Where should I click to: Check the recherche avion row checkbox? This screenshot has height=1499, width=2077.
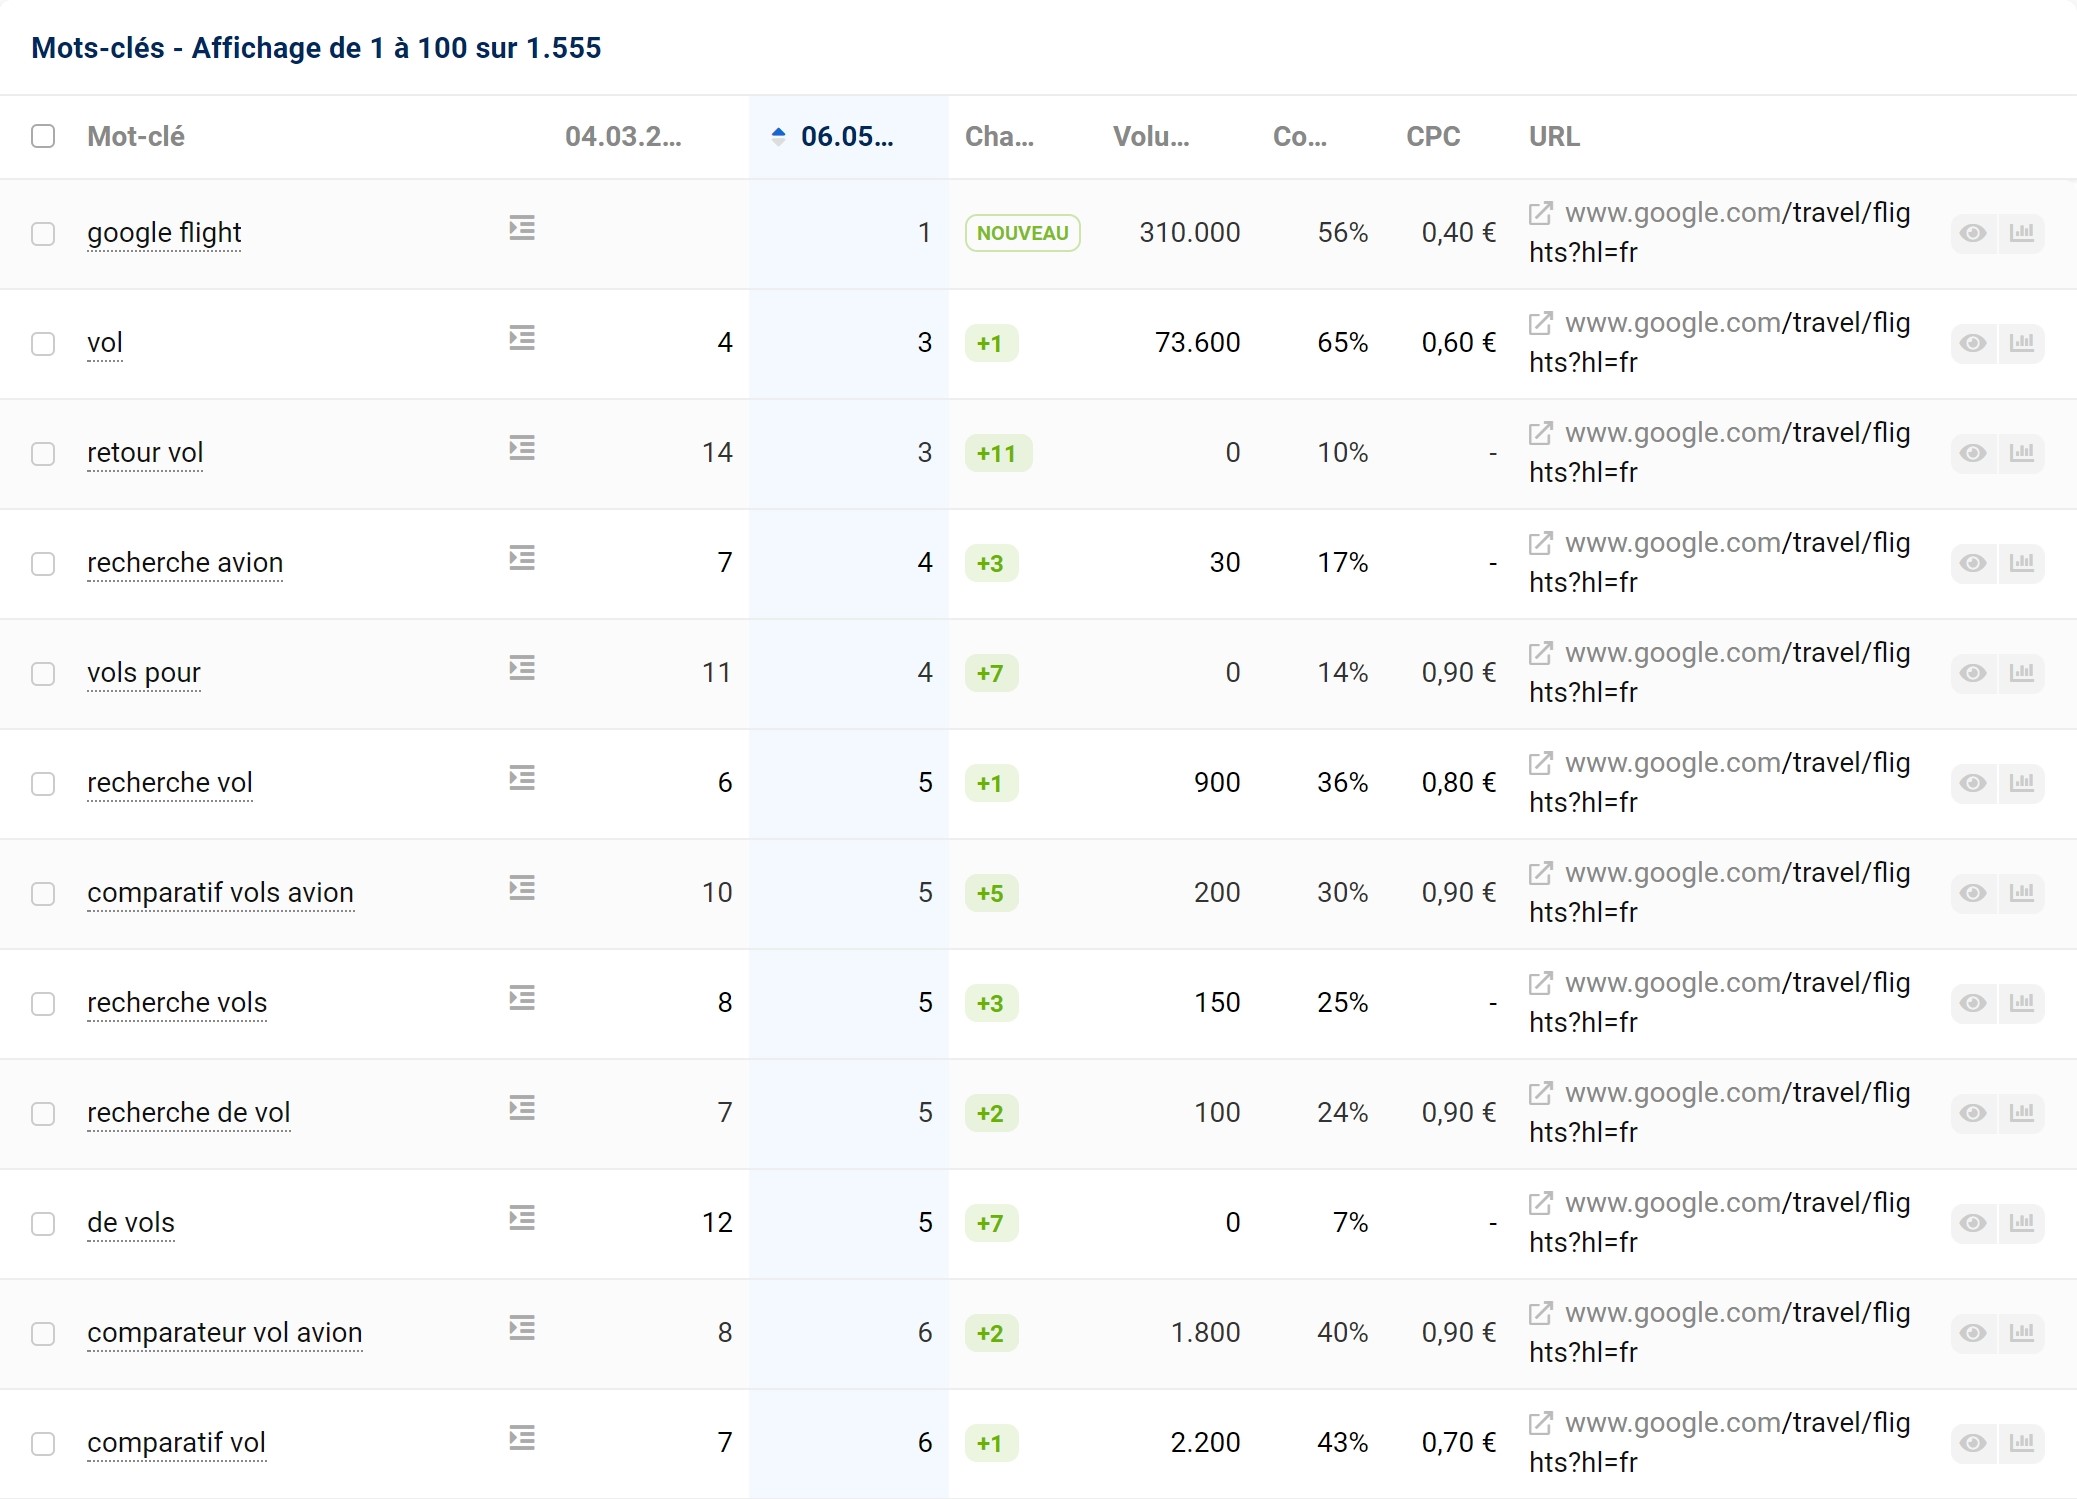click(x=43, y=564)
